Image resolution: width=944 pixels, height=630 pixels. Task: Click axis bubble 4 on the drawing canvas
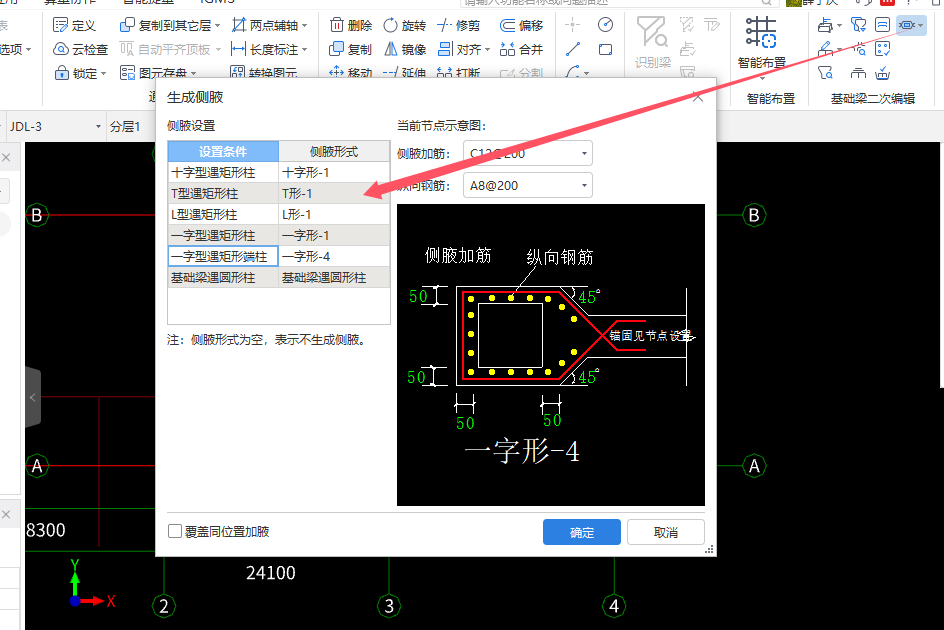pos(614,606)
